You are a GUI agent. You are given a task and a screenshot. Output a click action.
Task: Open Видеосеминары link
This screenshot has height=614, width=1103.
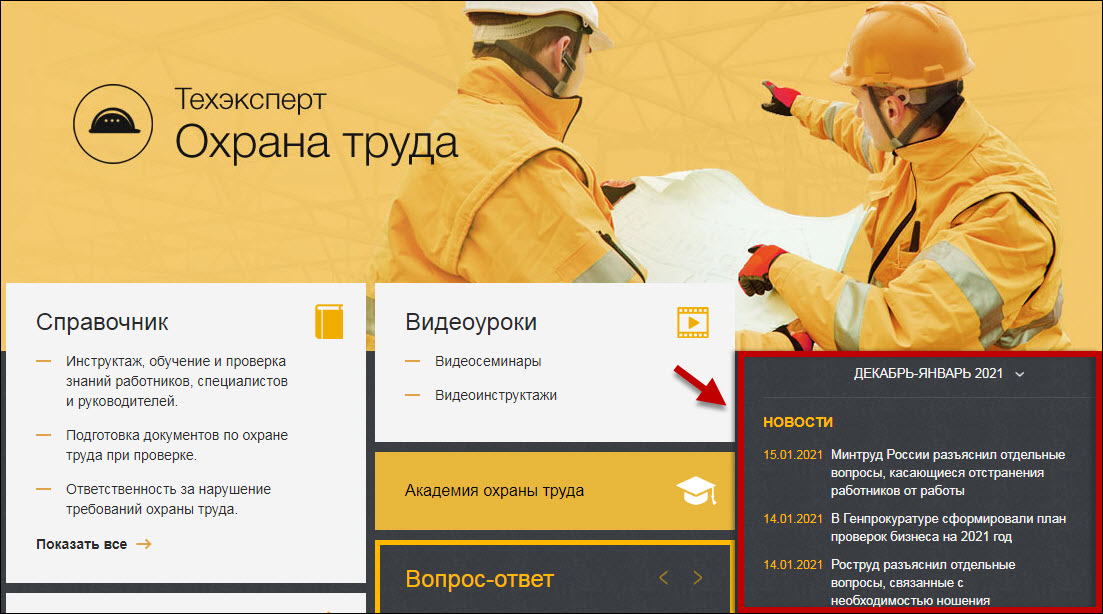tap(488, 361)
